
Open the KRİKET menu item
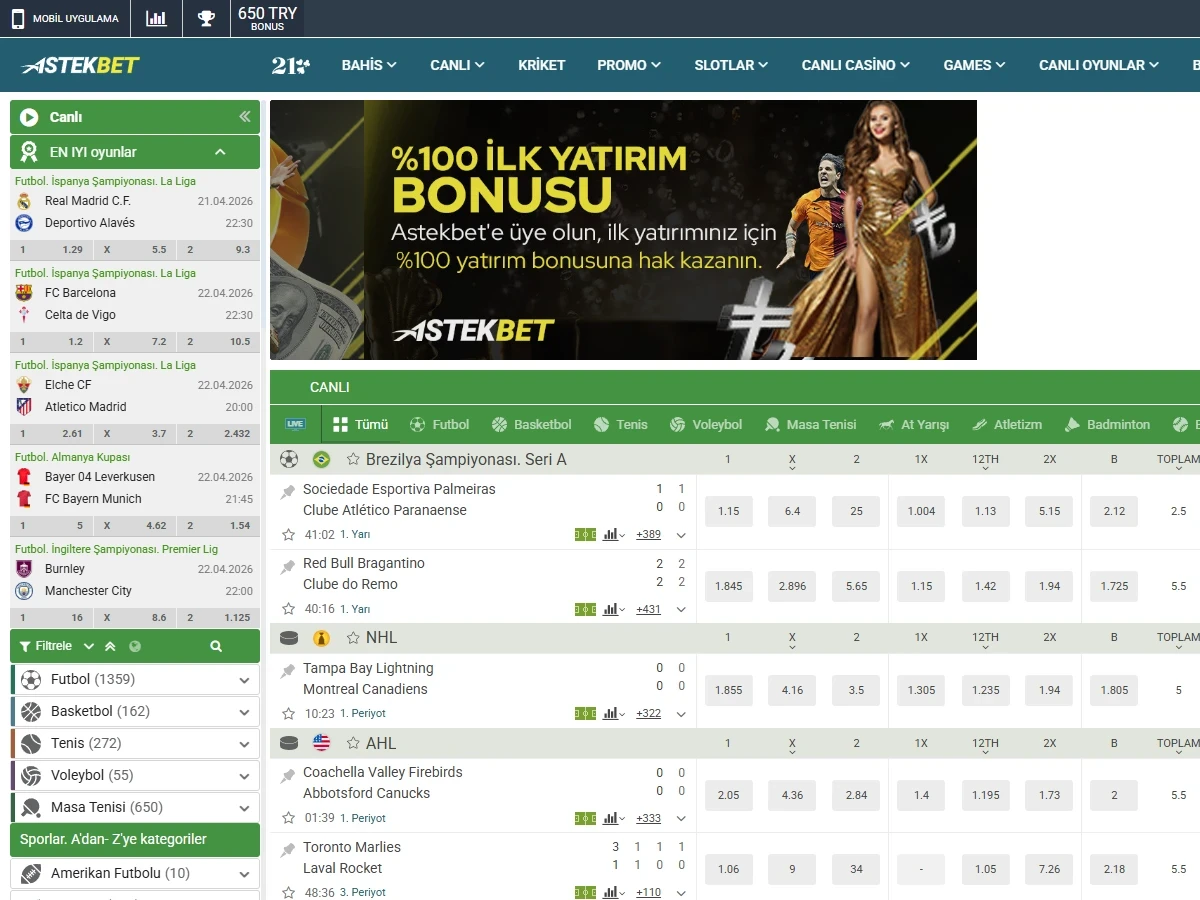[542, 65]
